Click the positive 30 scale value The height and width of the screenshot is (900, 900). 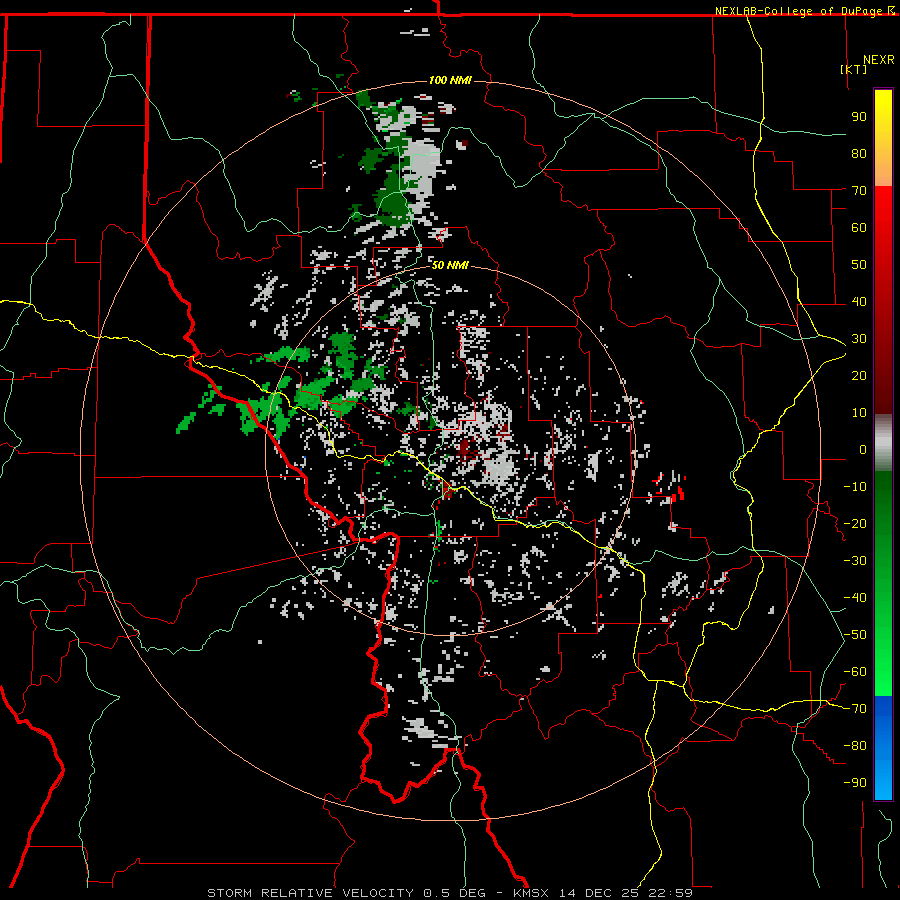[859, 339]
